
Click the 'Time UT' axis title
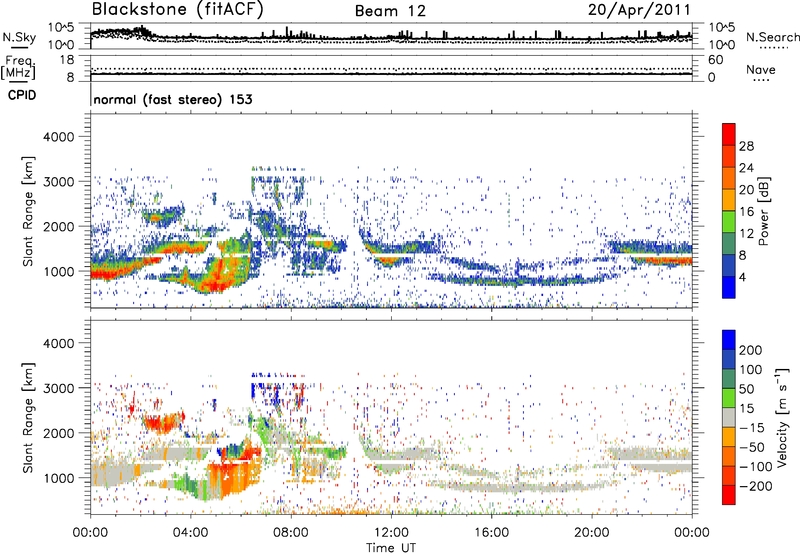(391, 548)
